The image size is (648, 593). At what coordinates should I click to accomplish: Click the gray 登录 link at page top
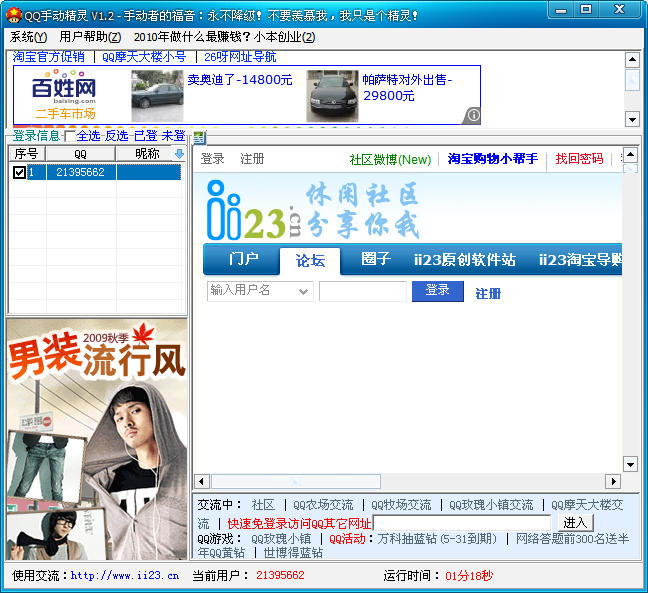pos(212,159)
